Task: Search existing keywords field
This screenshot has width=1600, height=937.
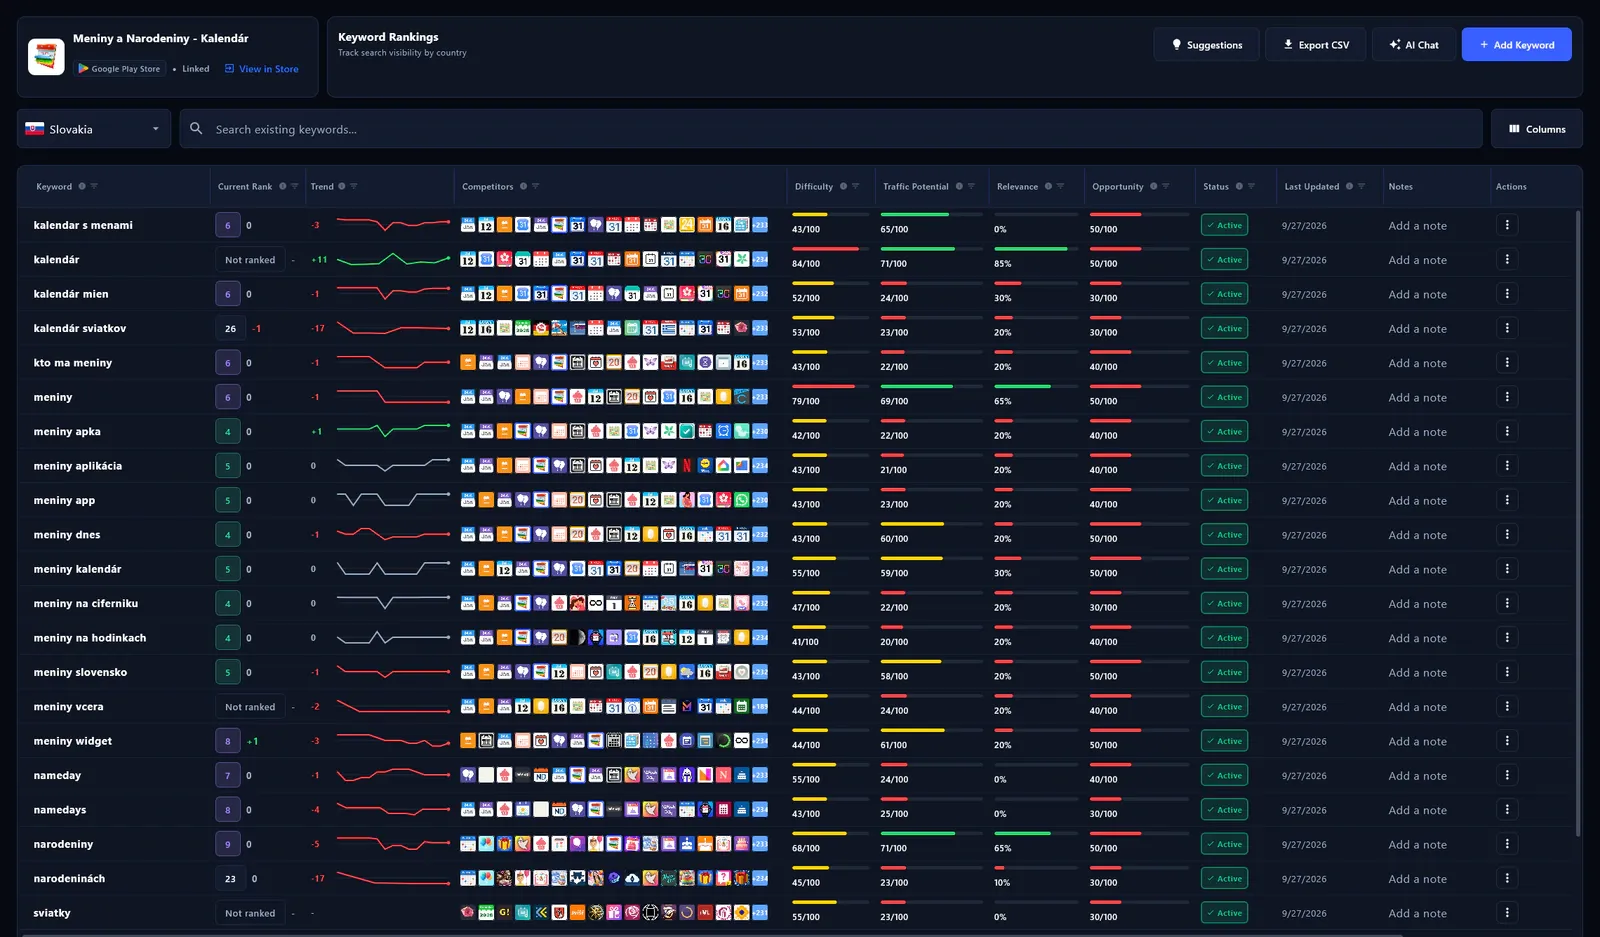Action: click(x=830, y=129)
